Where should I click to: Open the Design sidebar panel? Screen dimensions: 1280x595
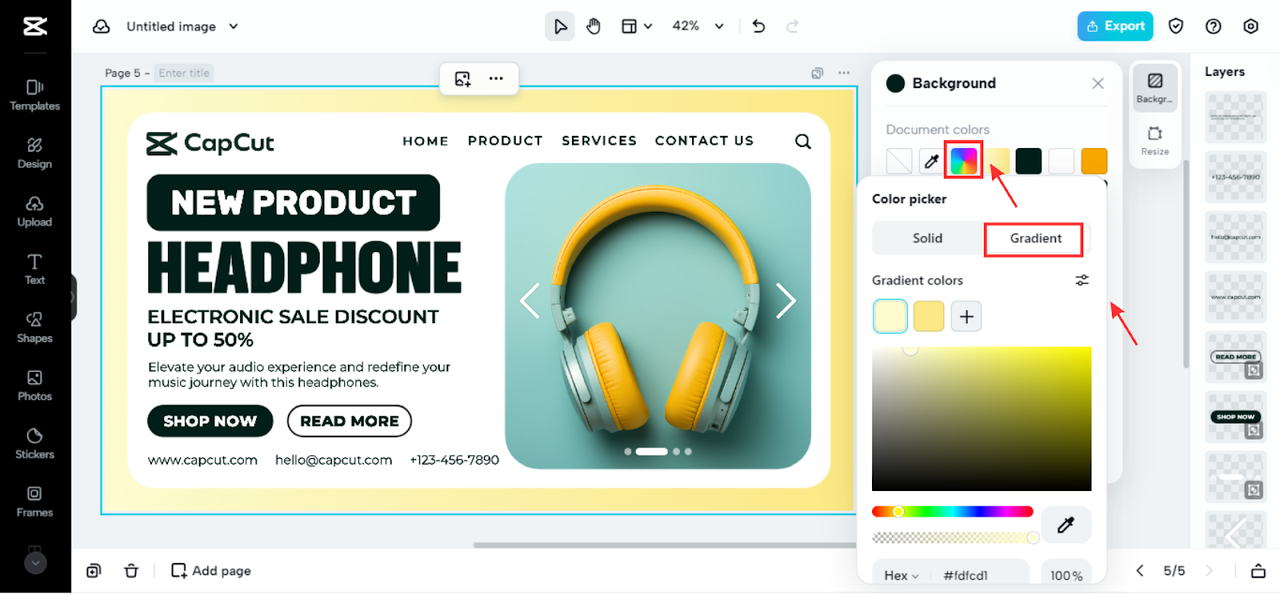point(35,153)
